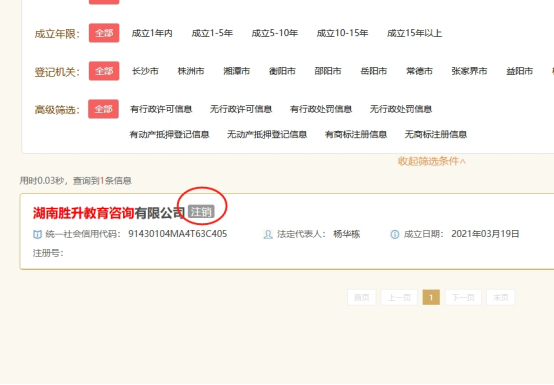554x385 pixels.
Task: Click the 注销 status badge
Action: coord(201,212)
